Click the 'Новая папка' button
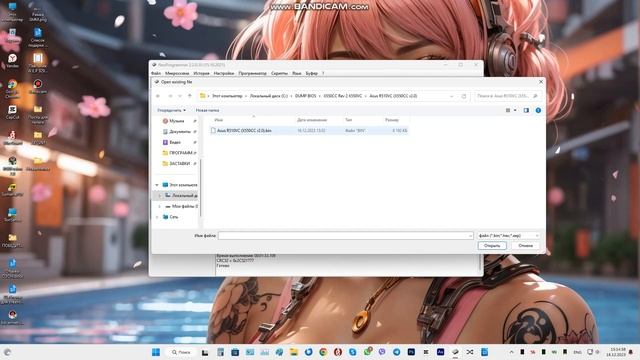The width and height of the screenshot is (640, 360). (x=207, y=110)
